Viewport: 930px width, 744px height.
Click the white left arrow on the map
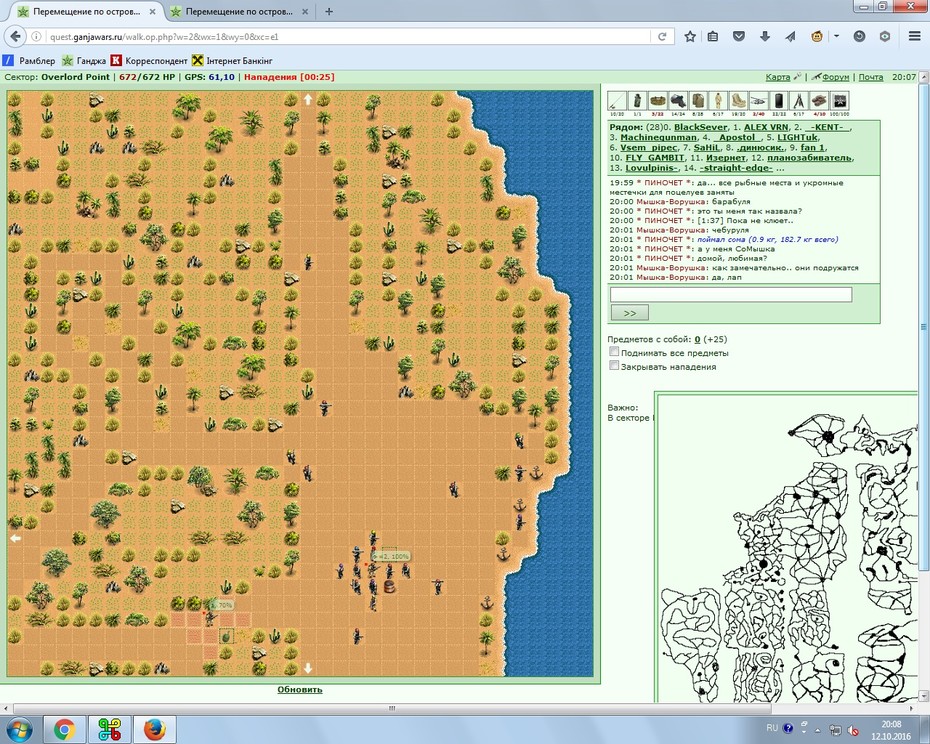click(x=15, y=538)
